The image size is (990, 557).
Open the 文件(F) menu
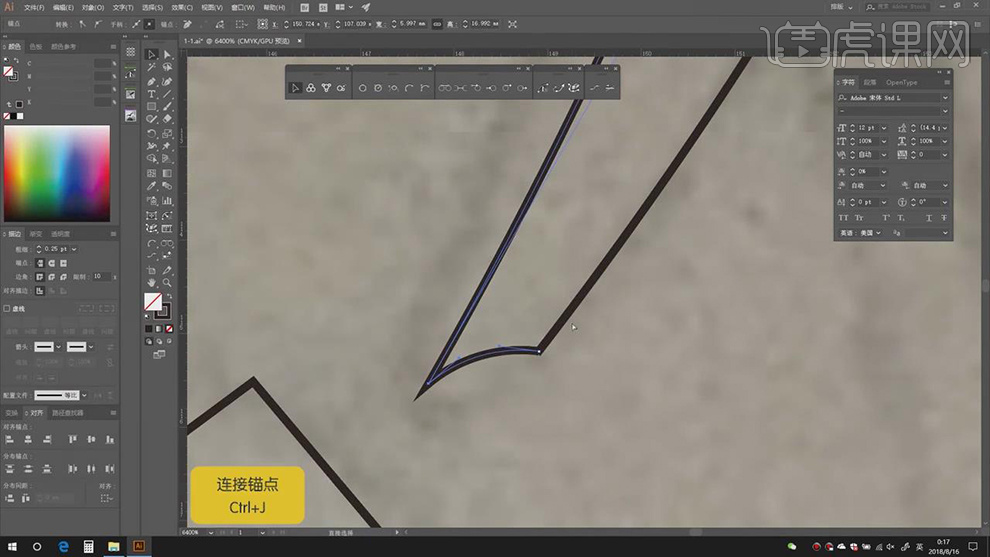coord(36,7)
